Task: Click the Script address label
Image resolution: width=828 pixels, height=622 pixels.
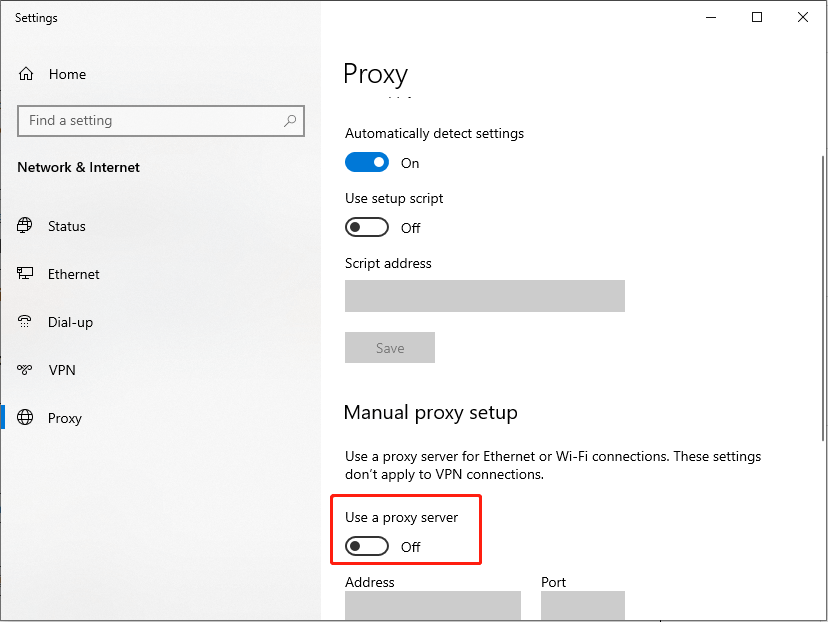Action: [388, 263]
